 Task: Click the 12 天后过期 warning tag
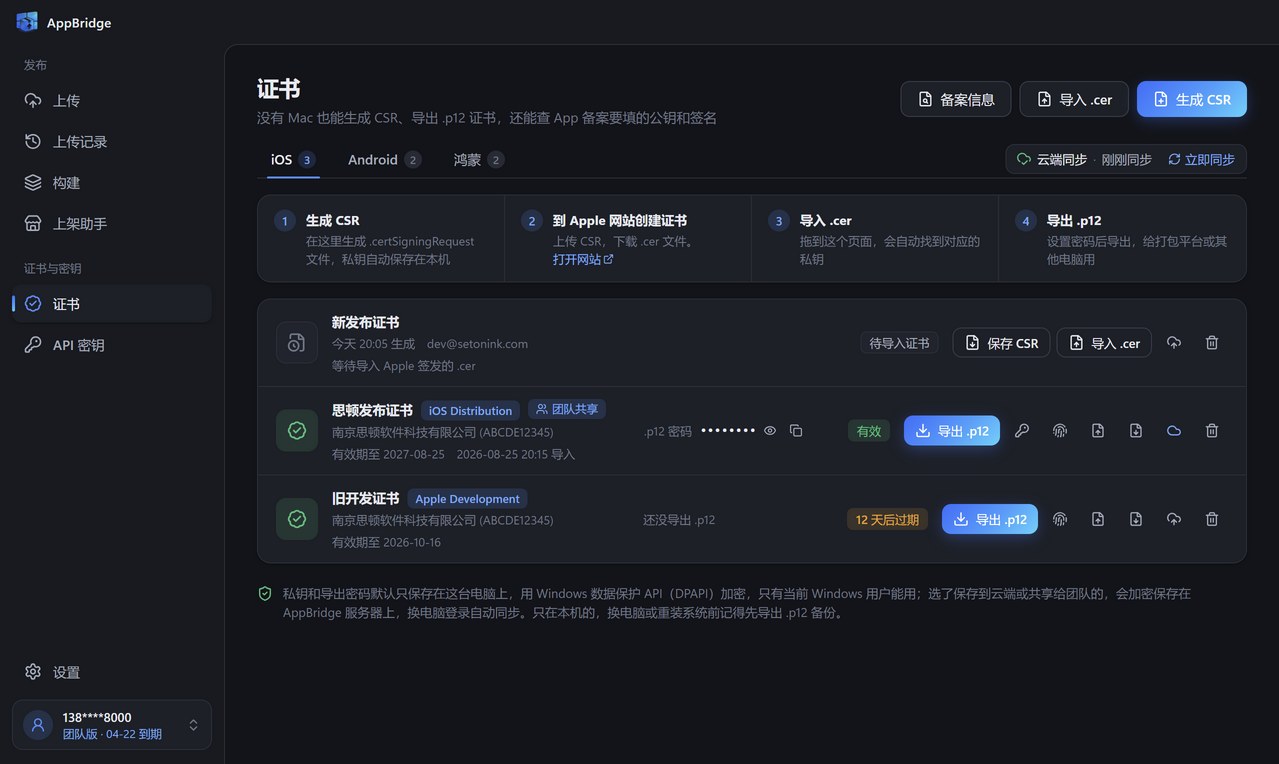pos(888,519)
